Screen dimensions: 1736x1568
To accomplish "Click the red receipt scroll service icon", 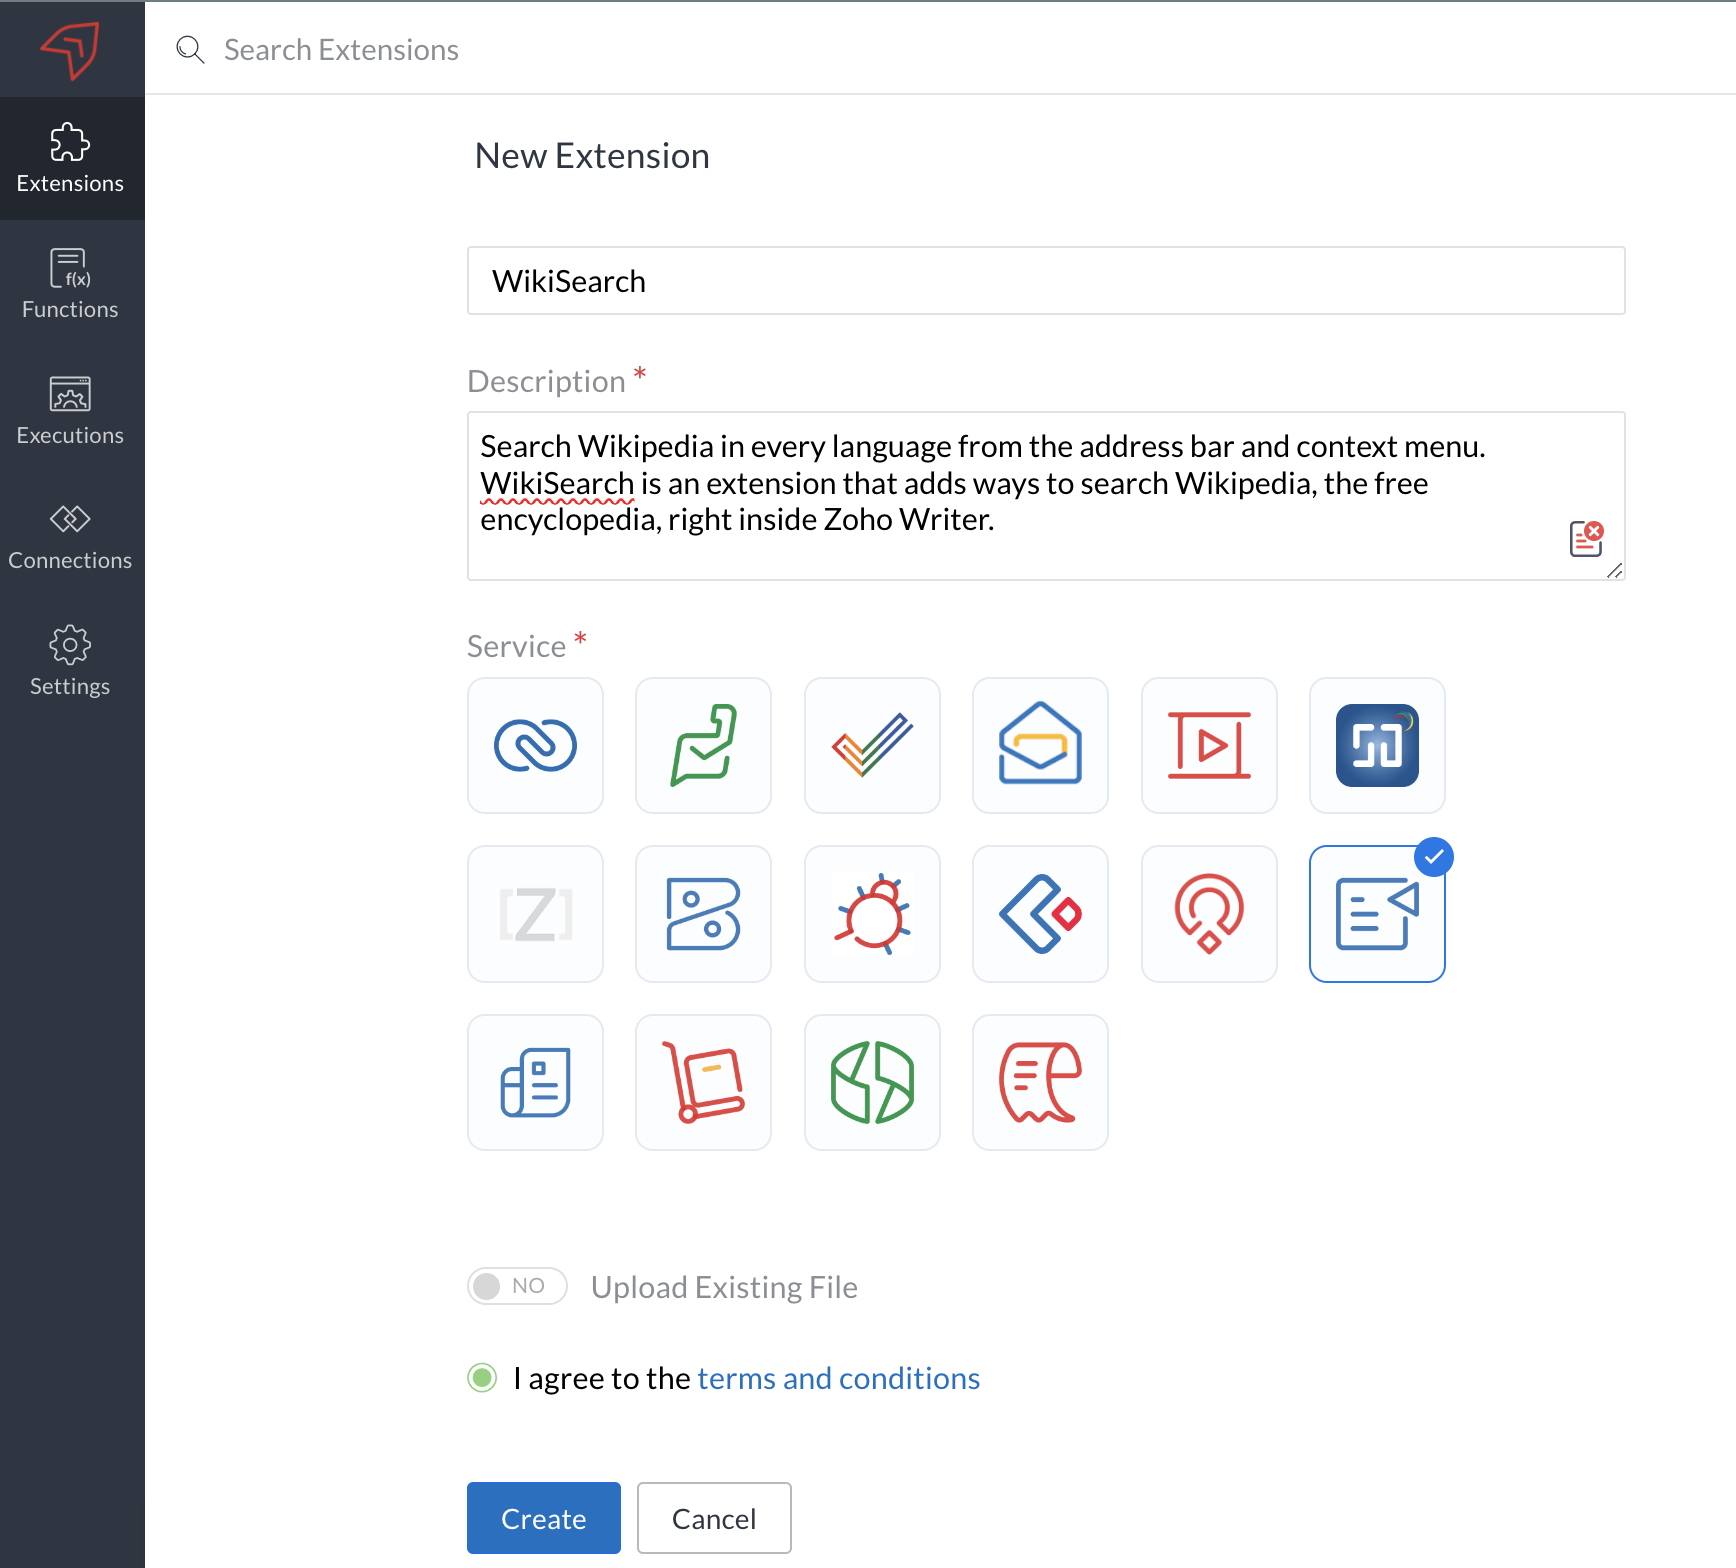I will 1040,1083.
